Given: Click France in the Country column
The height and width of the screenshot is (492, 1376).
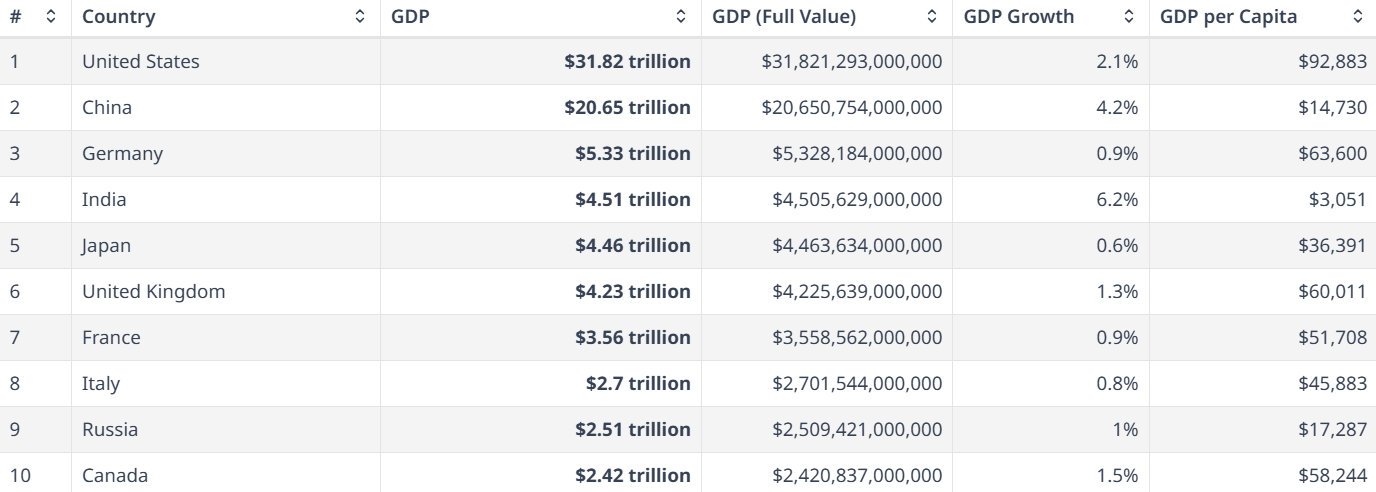Looking at the screenshot, I should click(x=111, y=338).
